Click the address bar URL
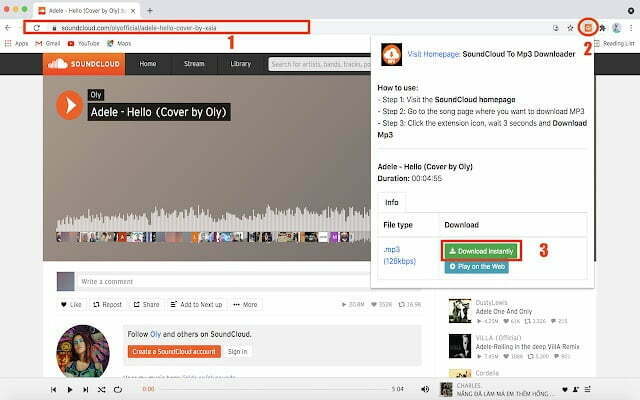 coord(139,28)
